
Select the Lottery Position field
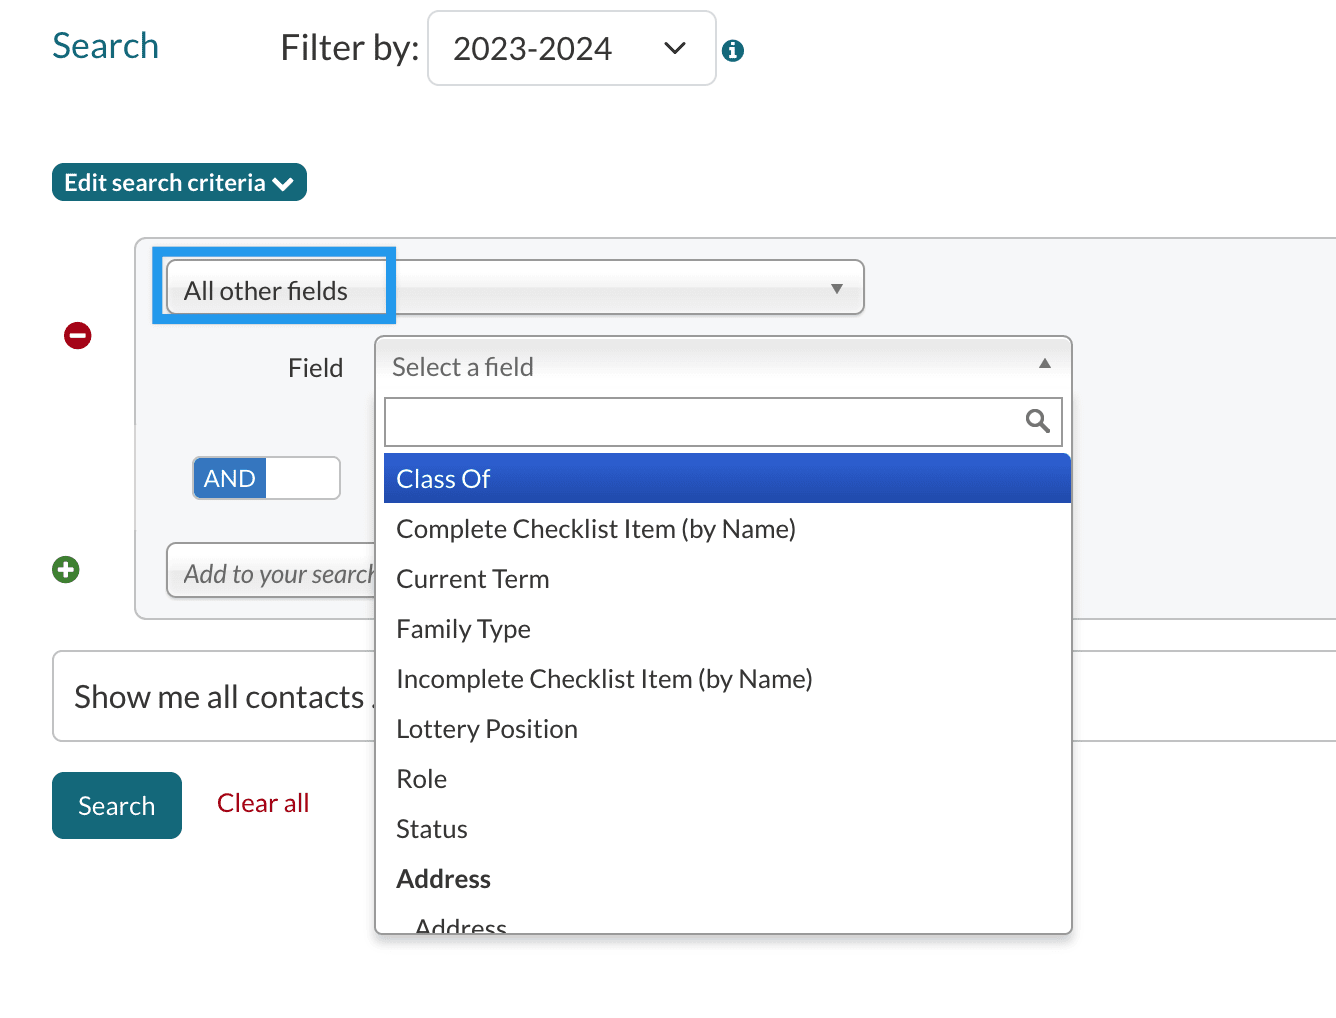click(x=486, y=729)
